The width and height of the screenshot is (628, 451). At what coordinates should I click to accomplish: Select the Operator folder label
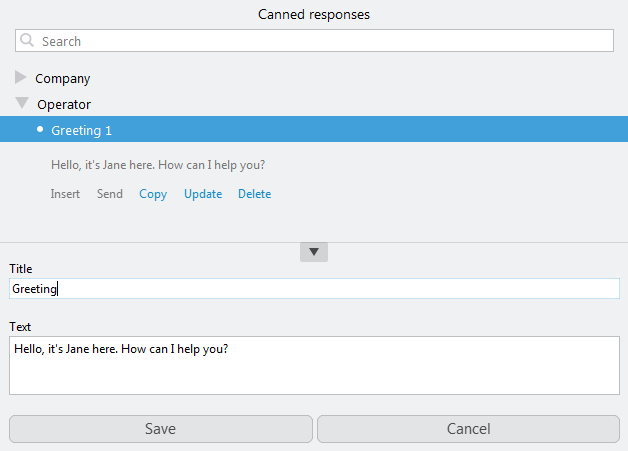(x=64, y=104)
